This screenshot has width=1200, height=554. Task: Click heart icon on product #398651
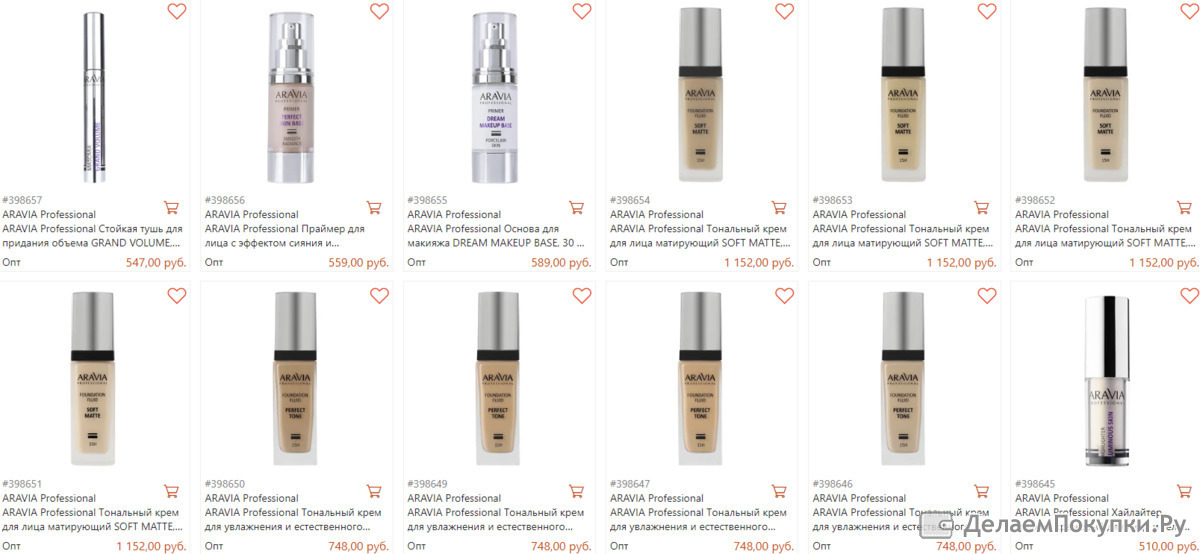tap(176, 296)
